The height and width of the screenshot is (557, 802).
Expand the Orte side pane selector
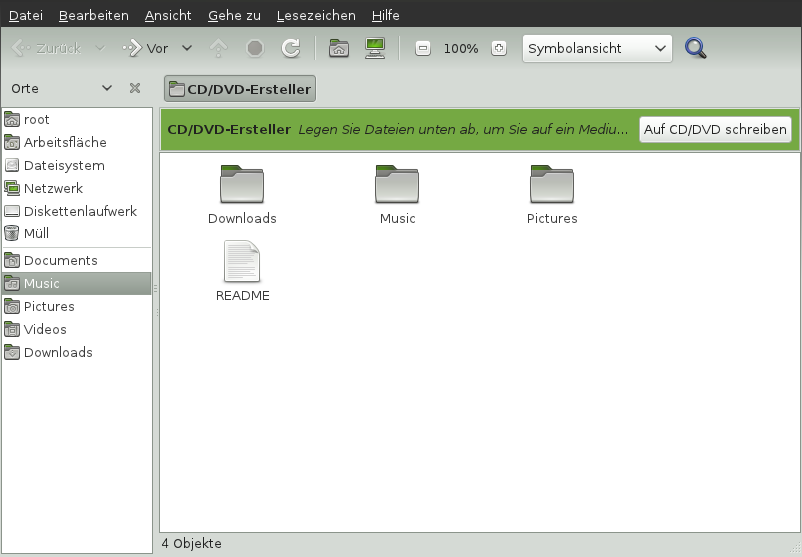[107, 88]
